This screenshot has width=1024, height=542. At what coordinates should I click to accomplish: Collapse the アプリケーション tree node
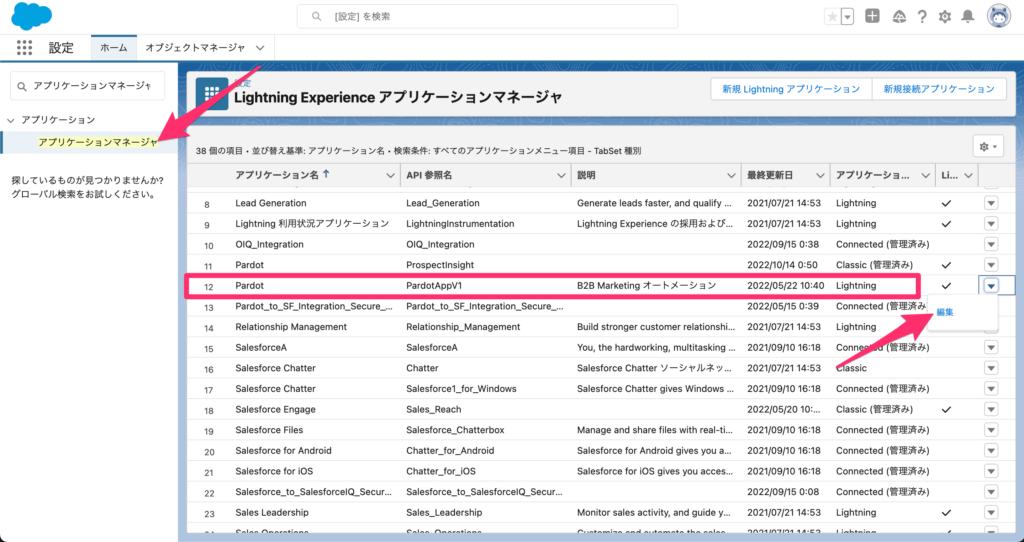(x=10, y=120)
